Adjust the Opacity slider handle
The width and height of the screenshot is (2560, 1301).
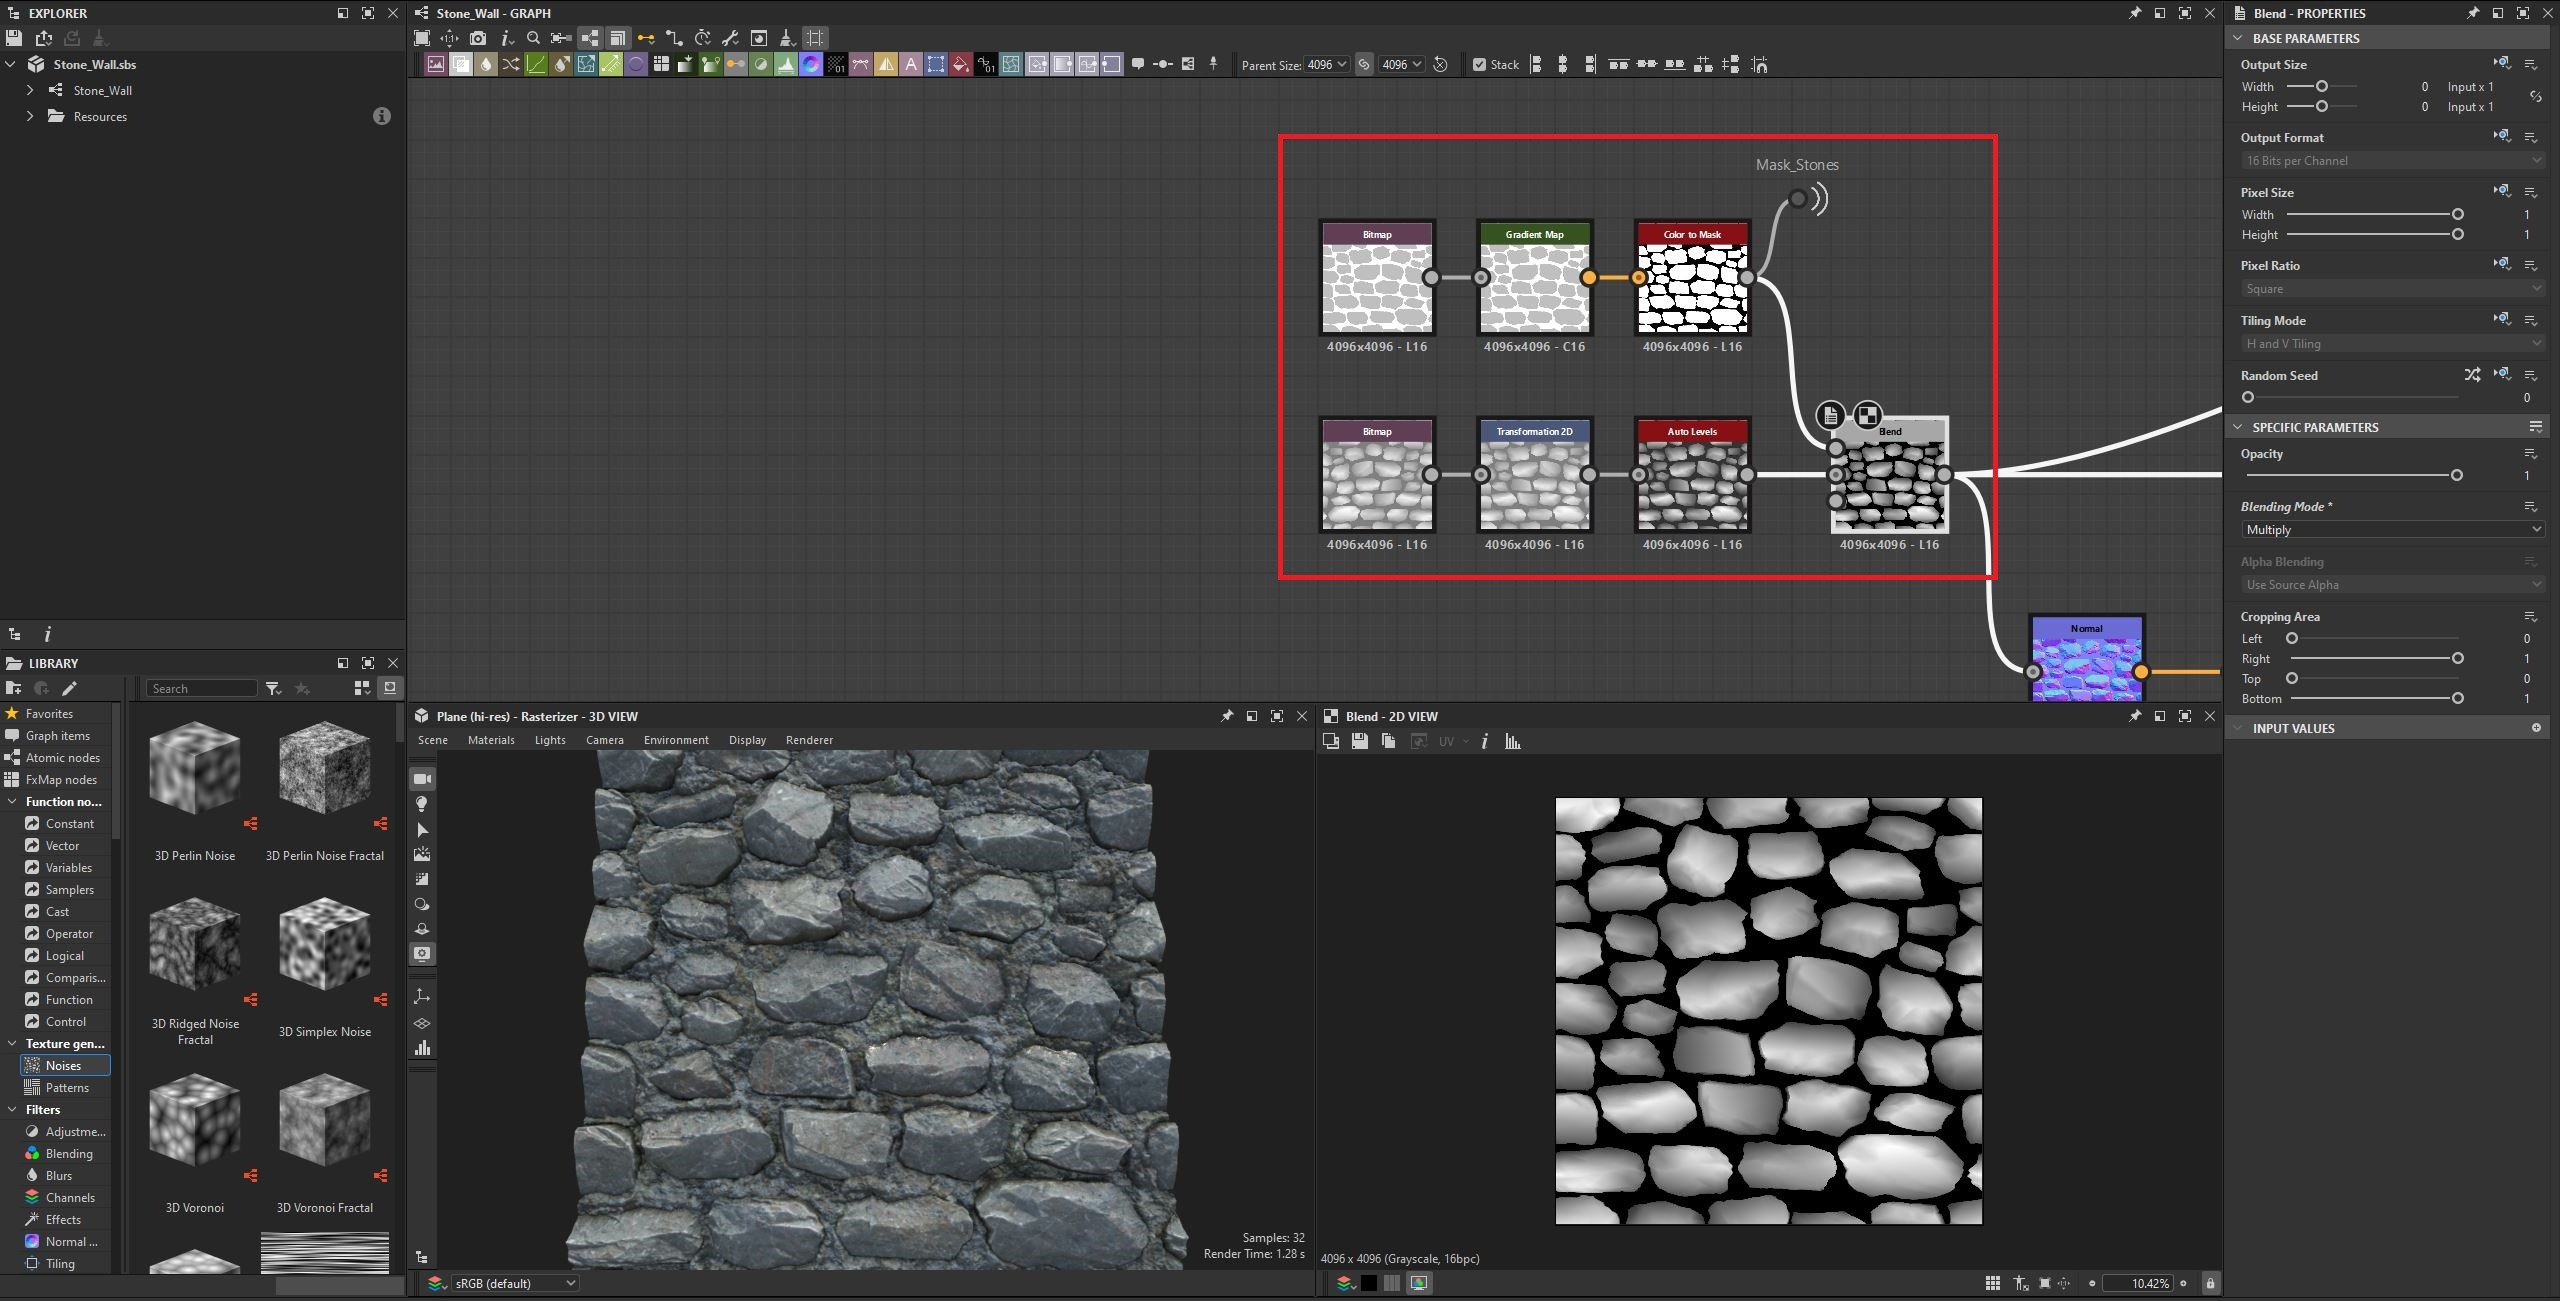tap(2456, 475)
